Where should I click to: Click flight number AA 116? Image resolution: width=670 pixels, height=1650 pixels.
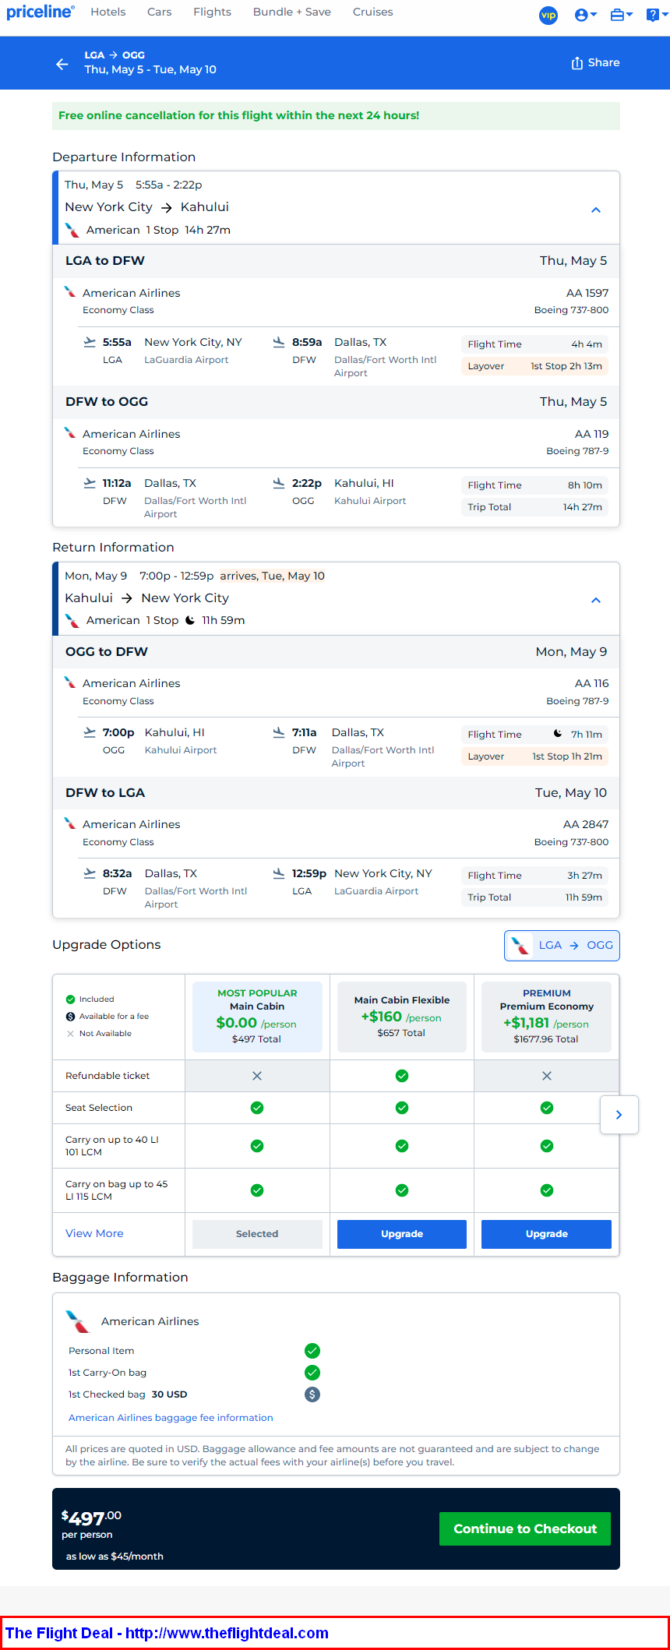(592, 684)
